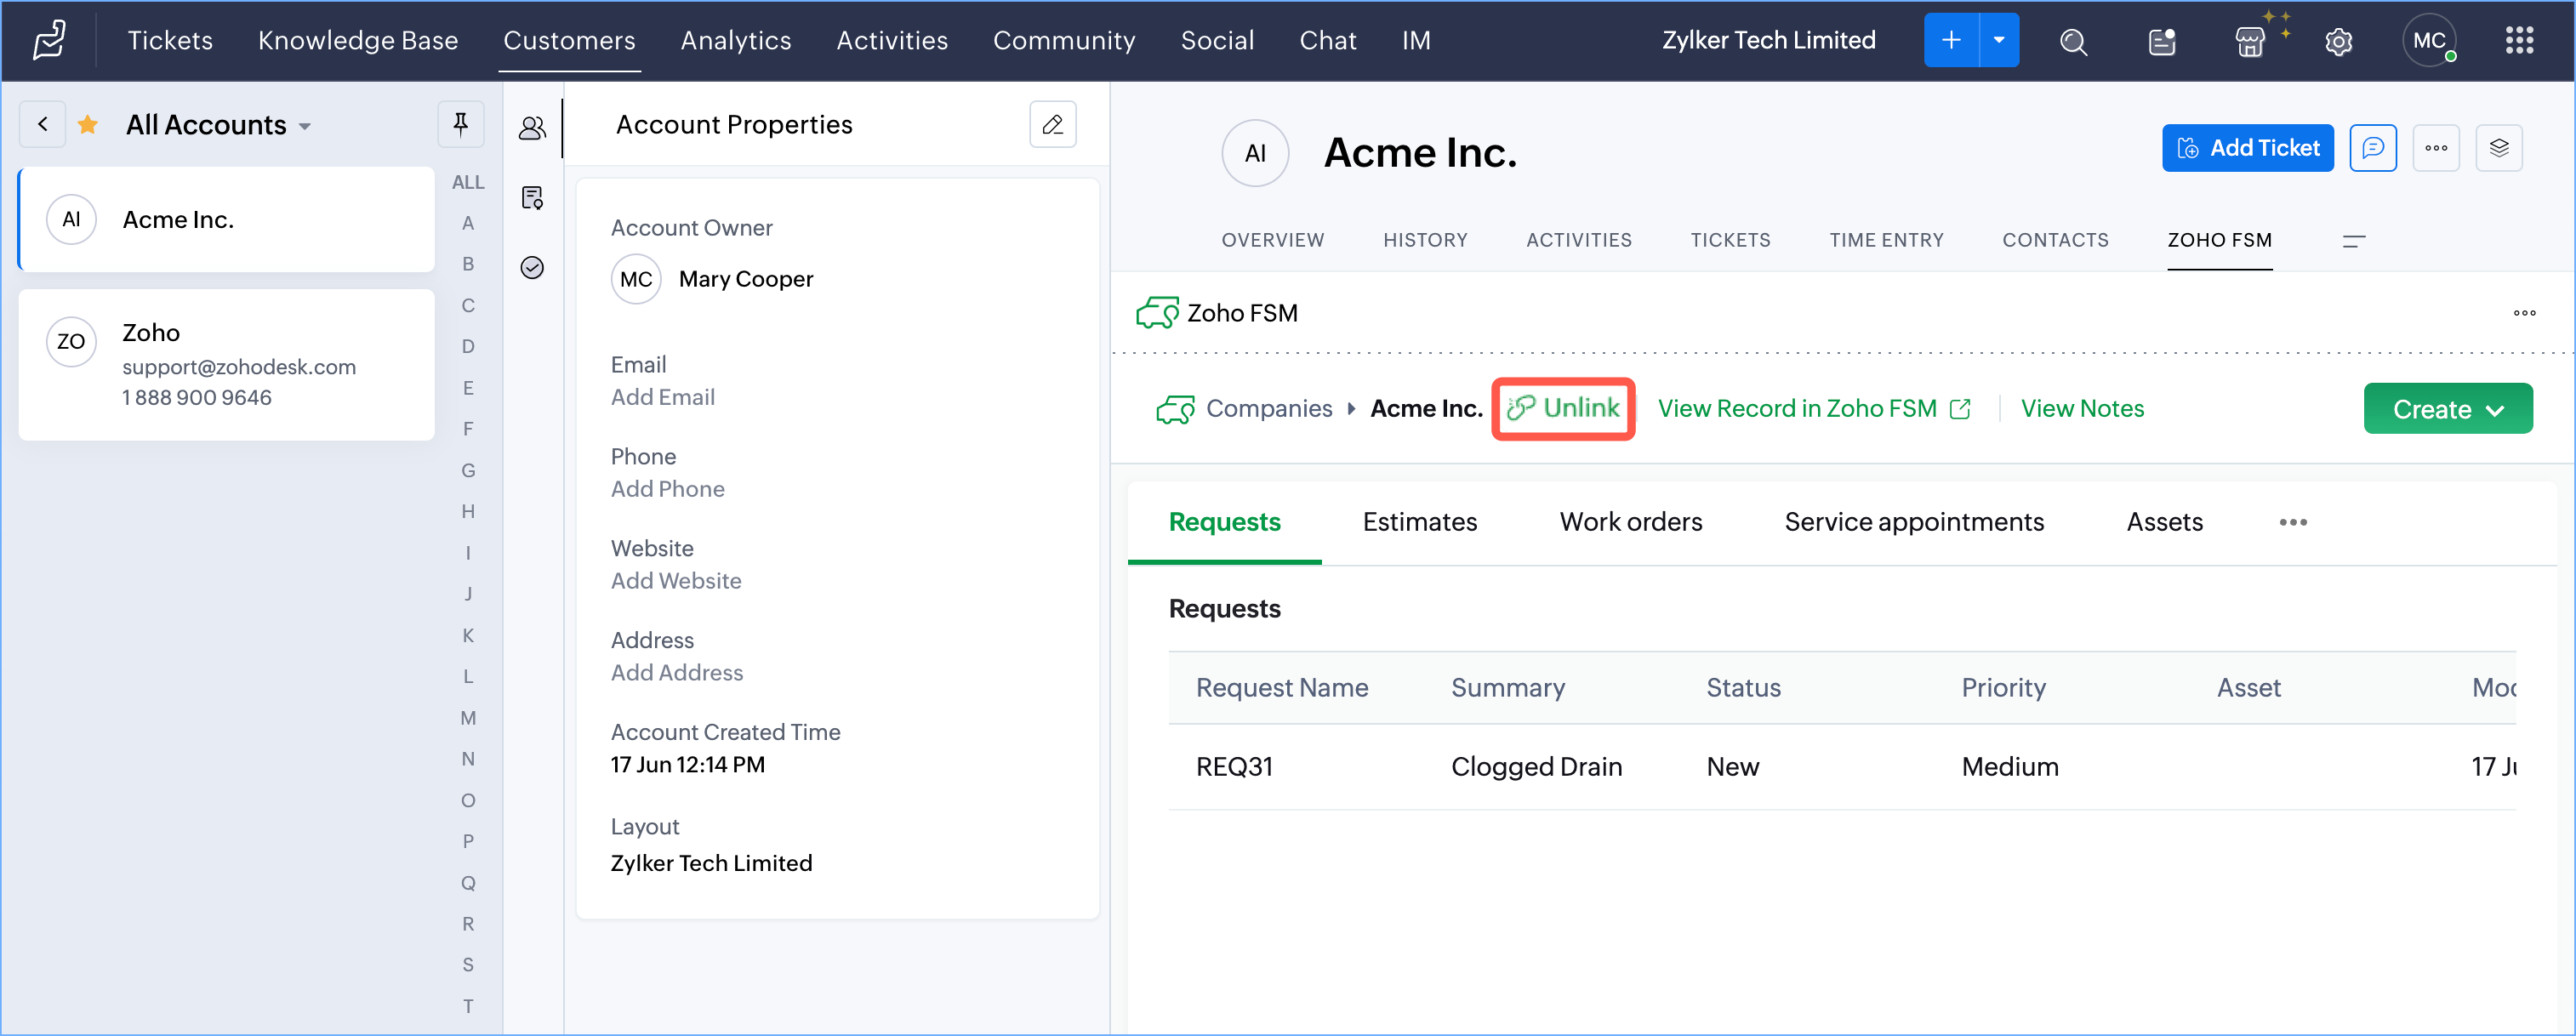Open the setup gear icon
Viewport: 2576px width, 1036px height.
click(x=2338, y=41)
